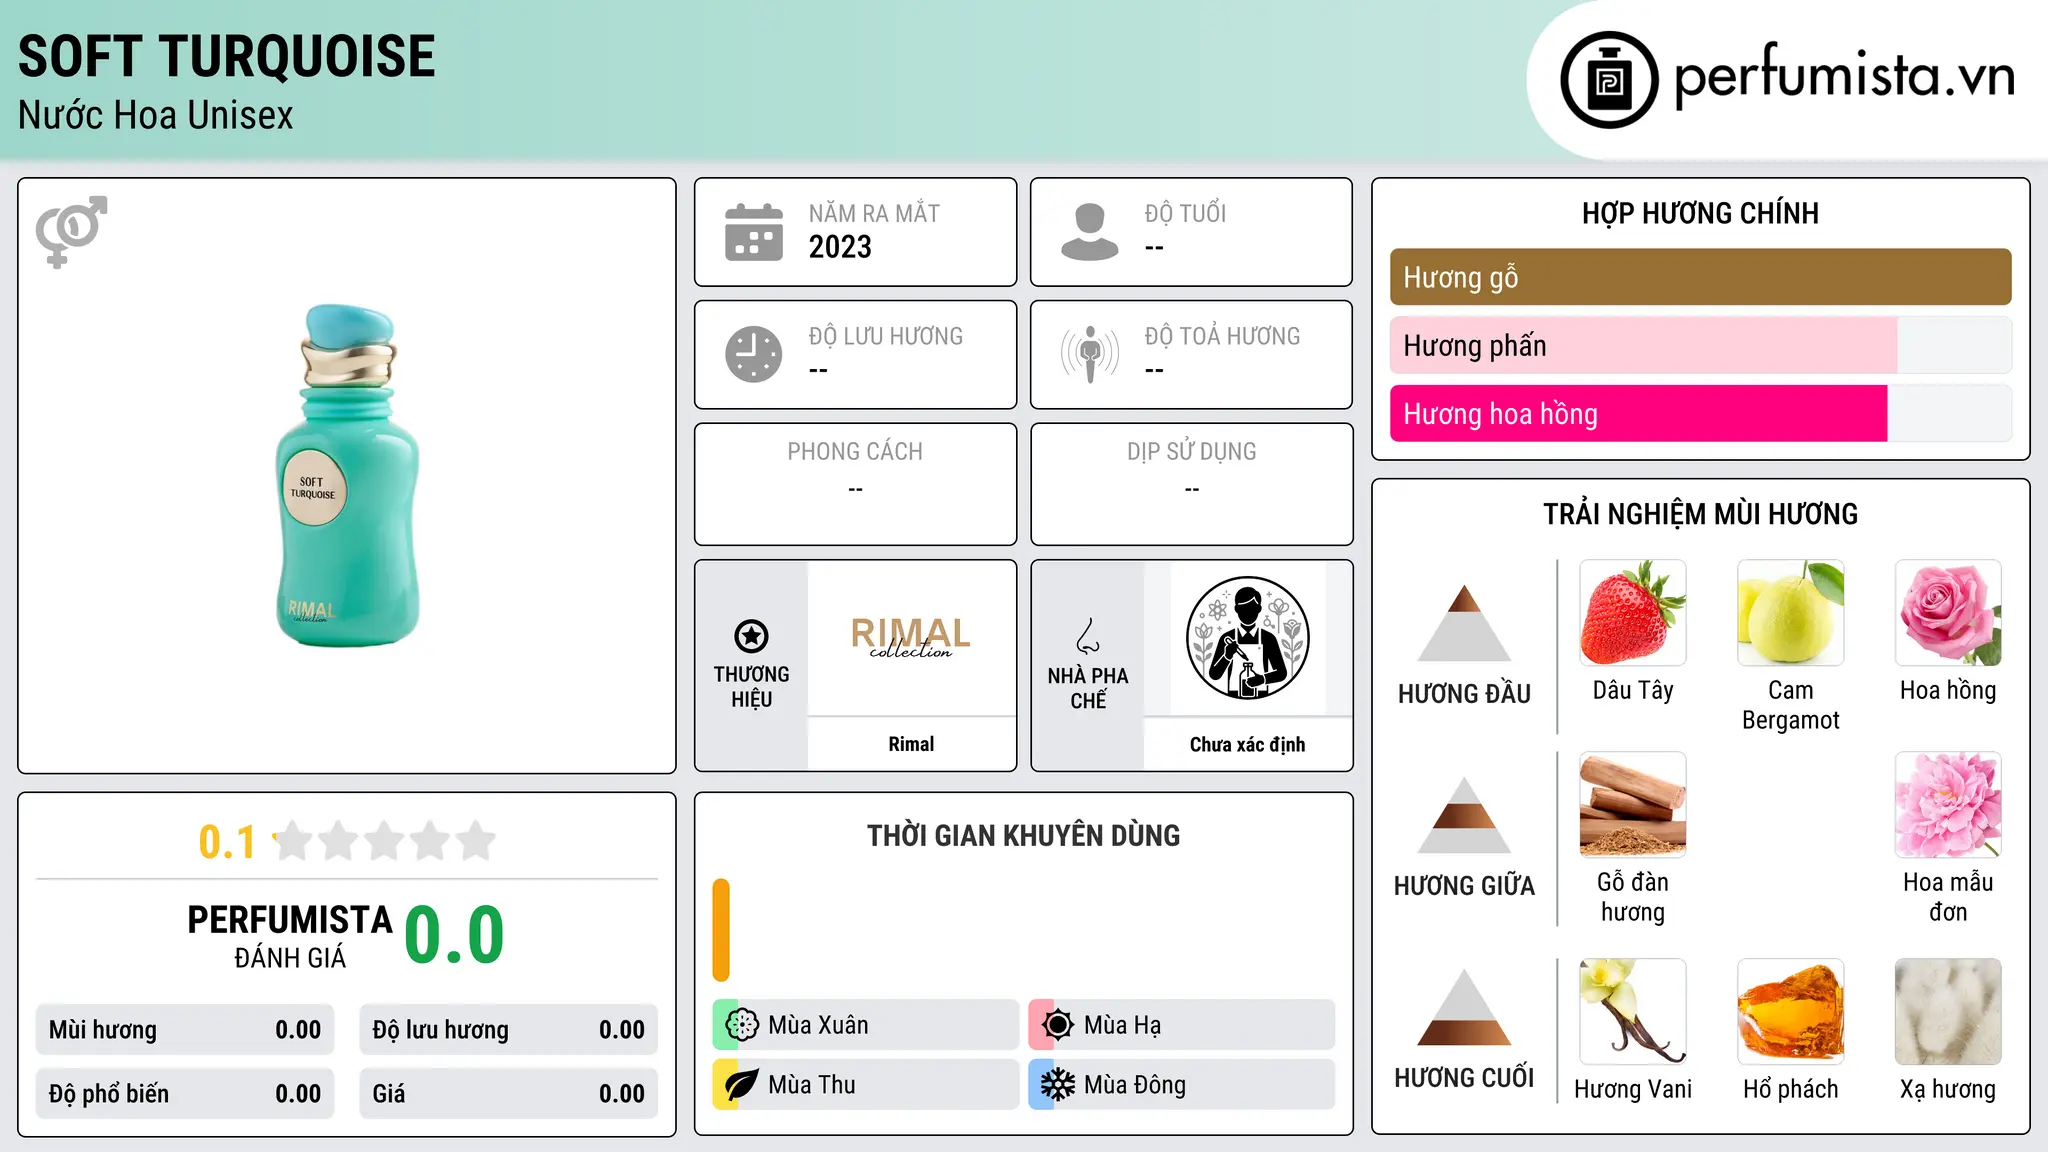Click the perfumista.vn site name
2048x1152 pixels.
click(x=1844, y=75)
